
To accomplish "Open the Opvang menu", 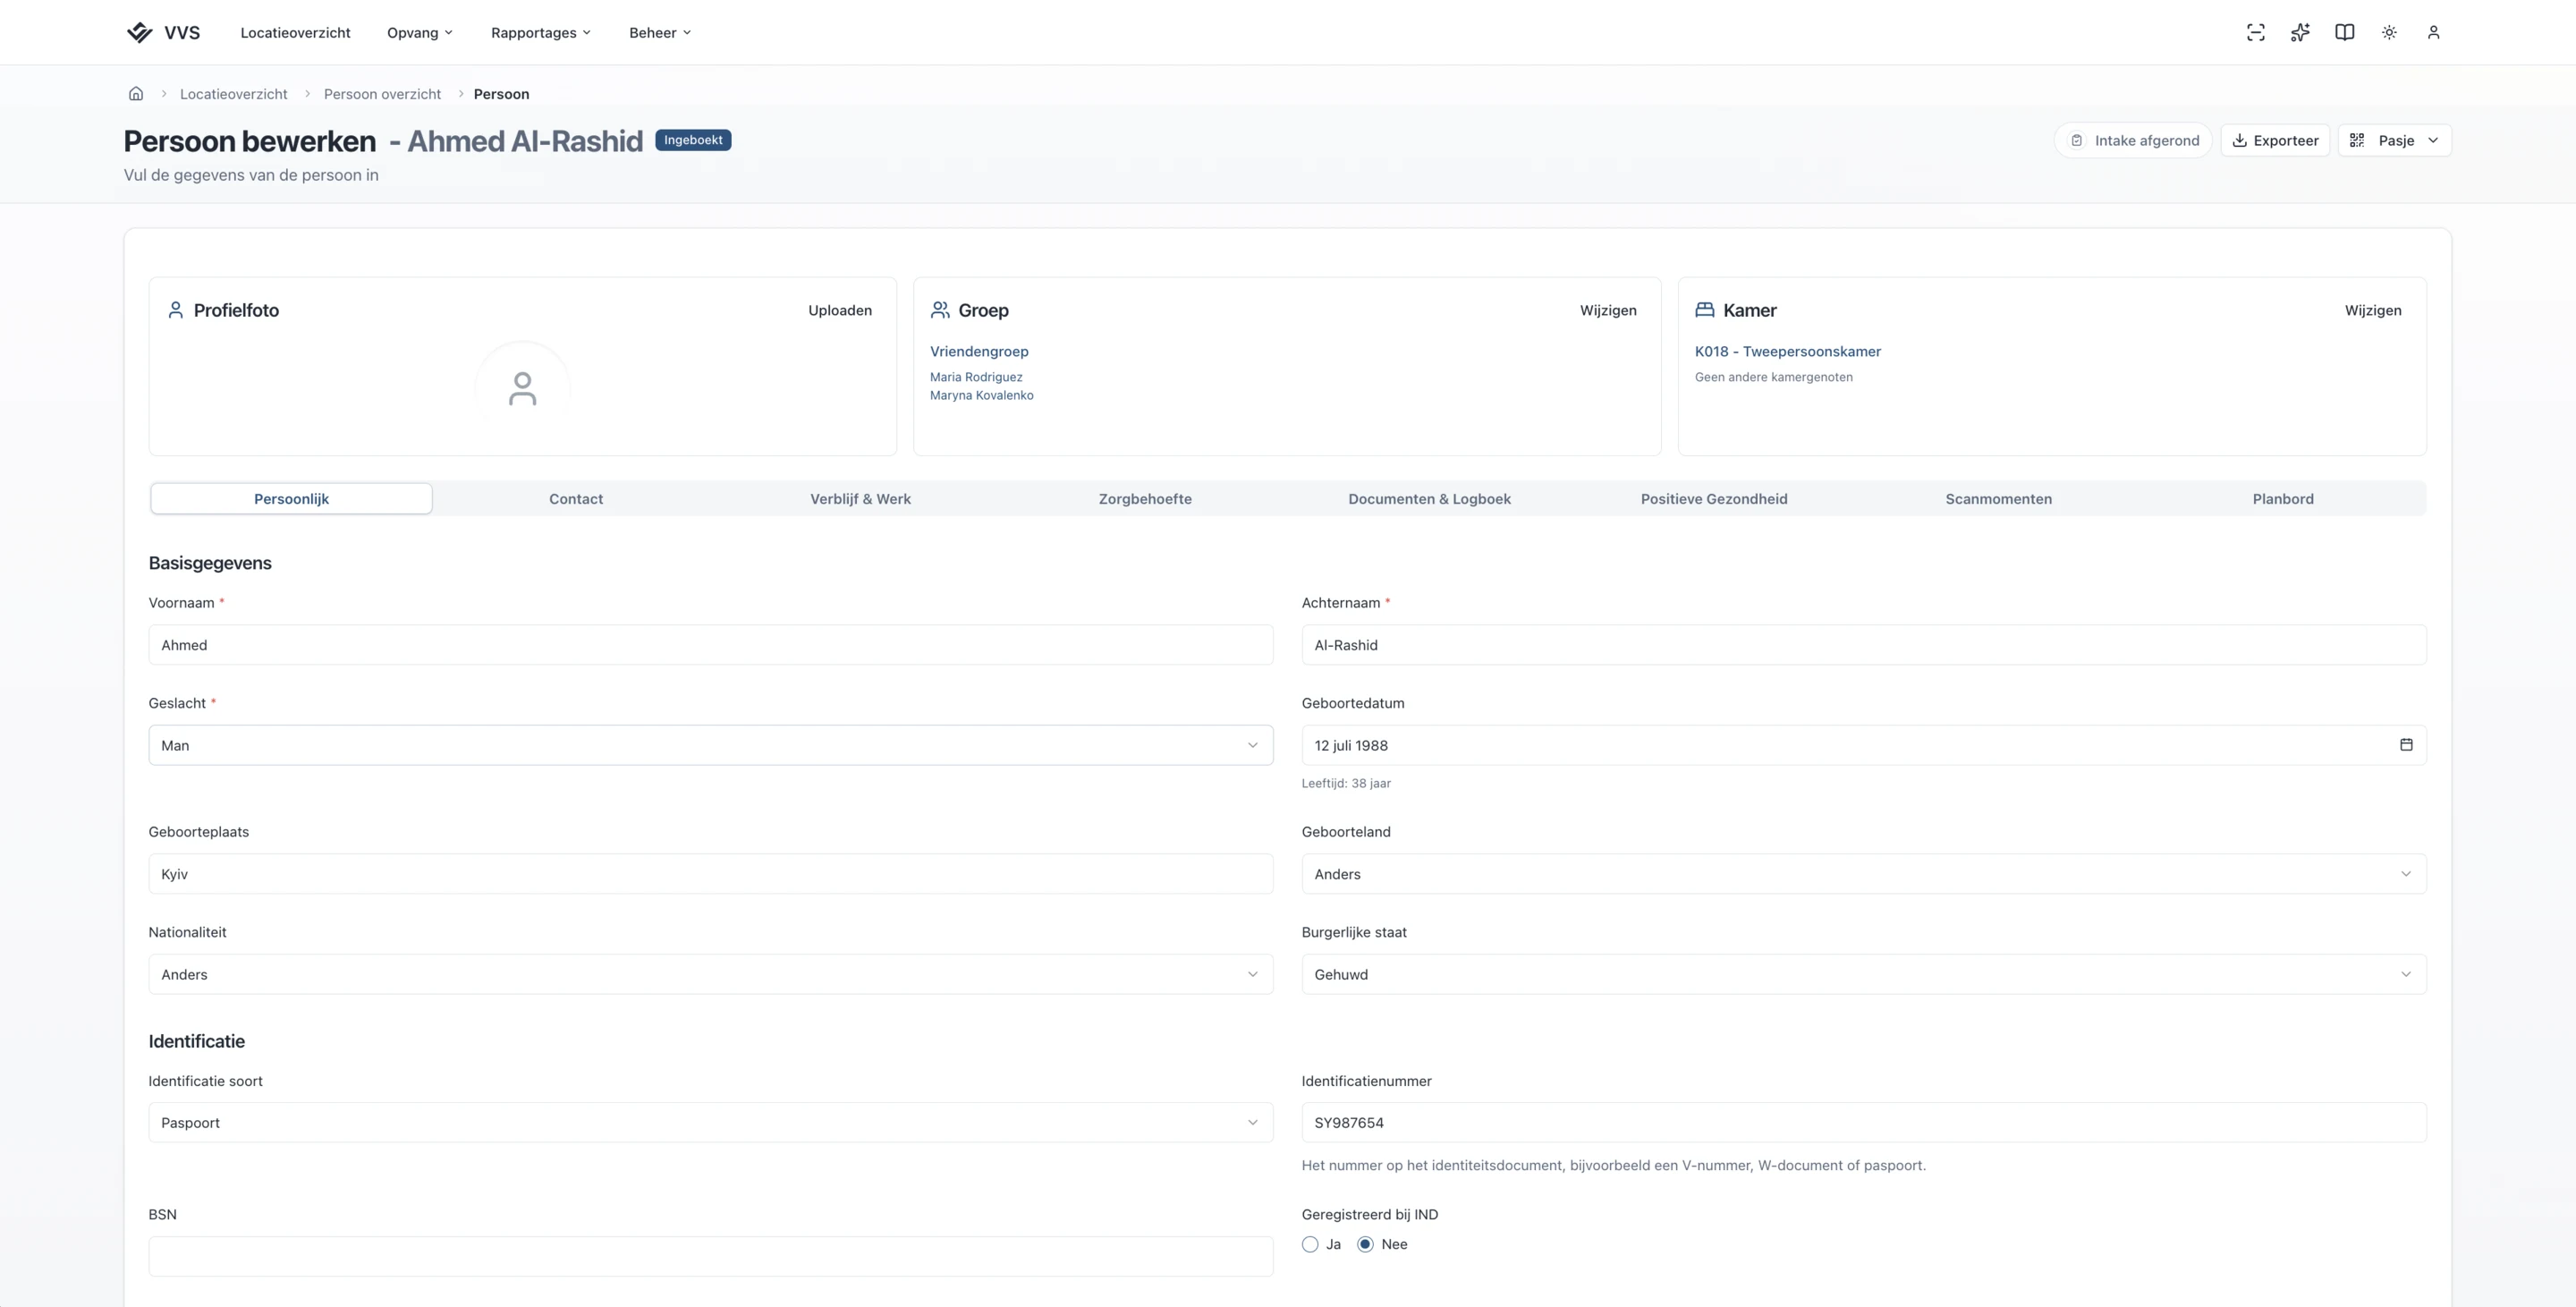I will [x=420, y=32].
